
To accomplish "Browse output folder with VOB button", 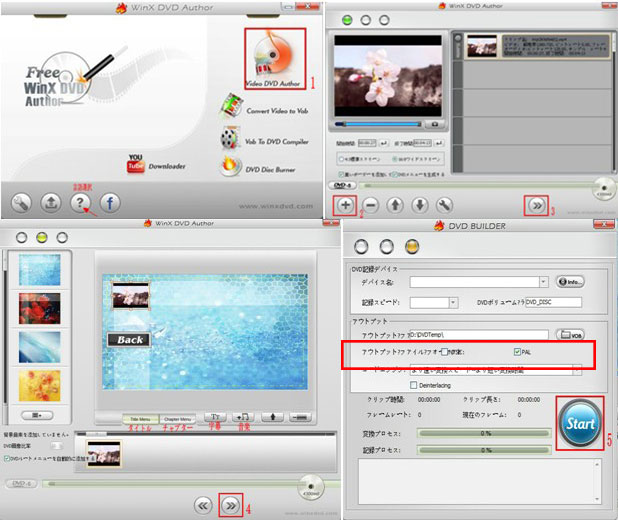I will pyautogui.click(x=570, y=335).
